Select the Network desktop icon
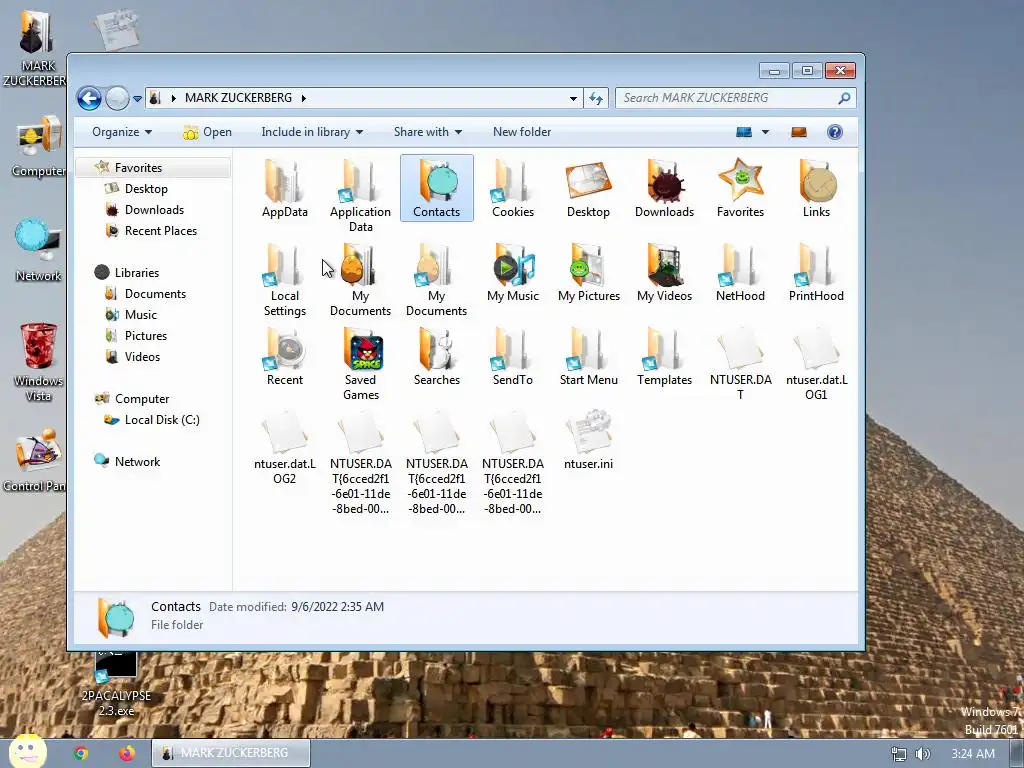Viewport: 1024px width, 768px height. pyautogui.click(x=39, y=250)
